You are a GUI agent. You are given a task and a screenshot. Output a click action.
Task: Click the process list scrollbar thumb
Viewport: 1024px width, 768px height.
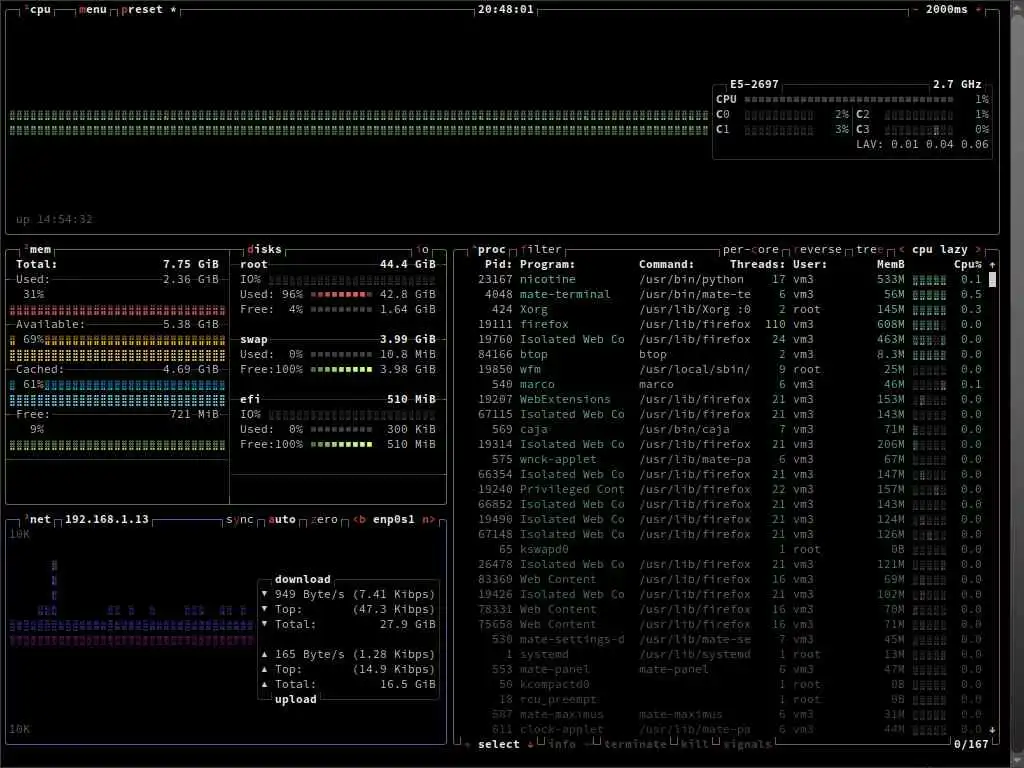[993, 280]
